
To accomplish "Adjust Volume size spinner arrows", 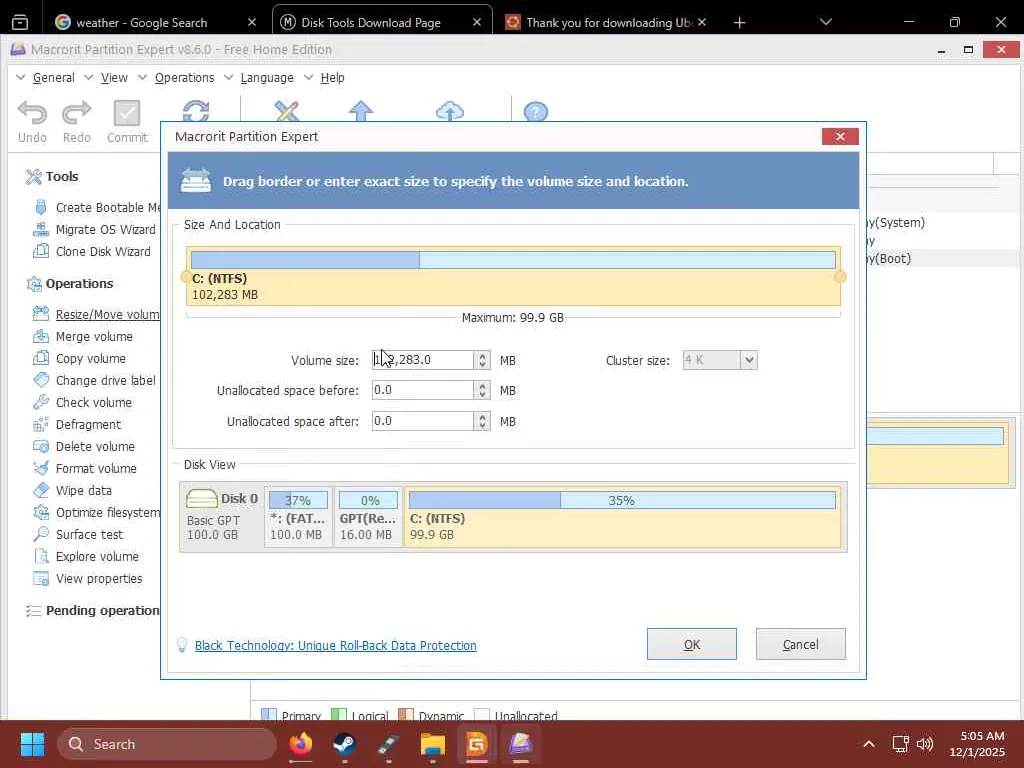I will [483, 360].
